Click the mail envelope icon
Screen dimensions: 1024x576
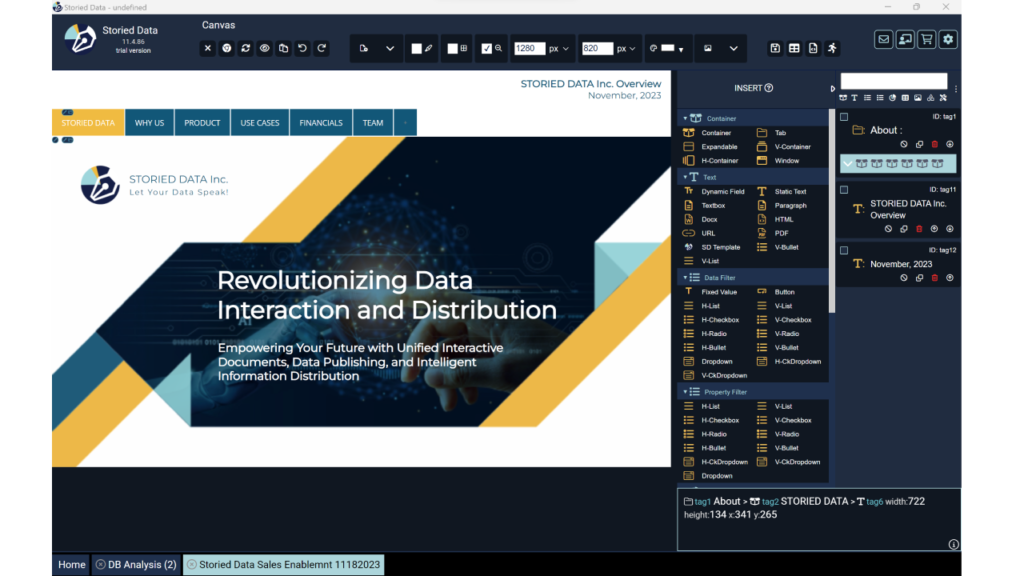(x=883, y=39)
